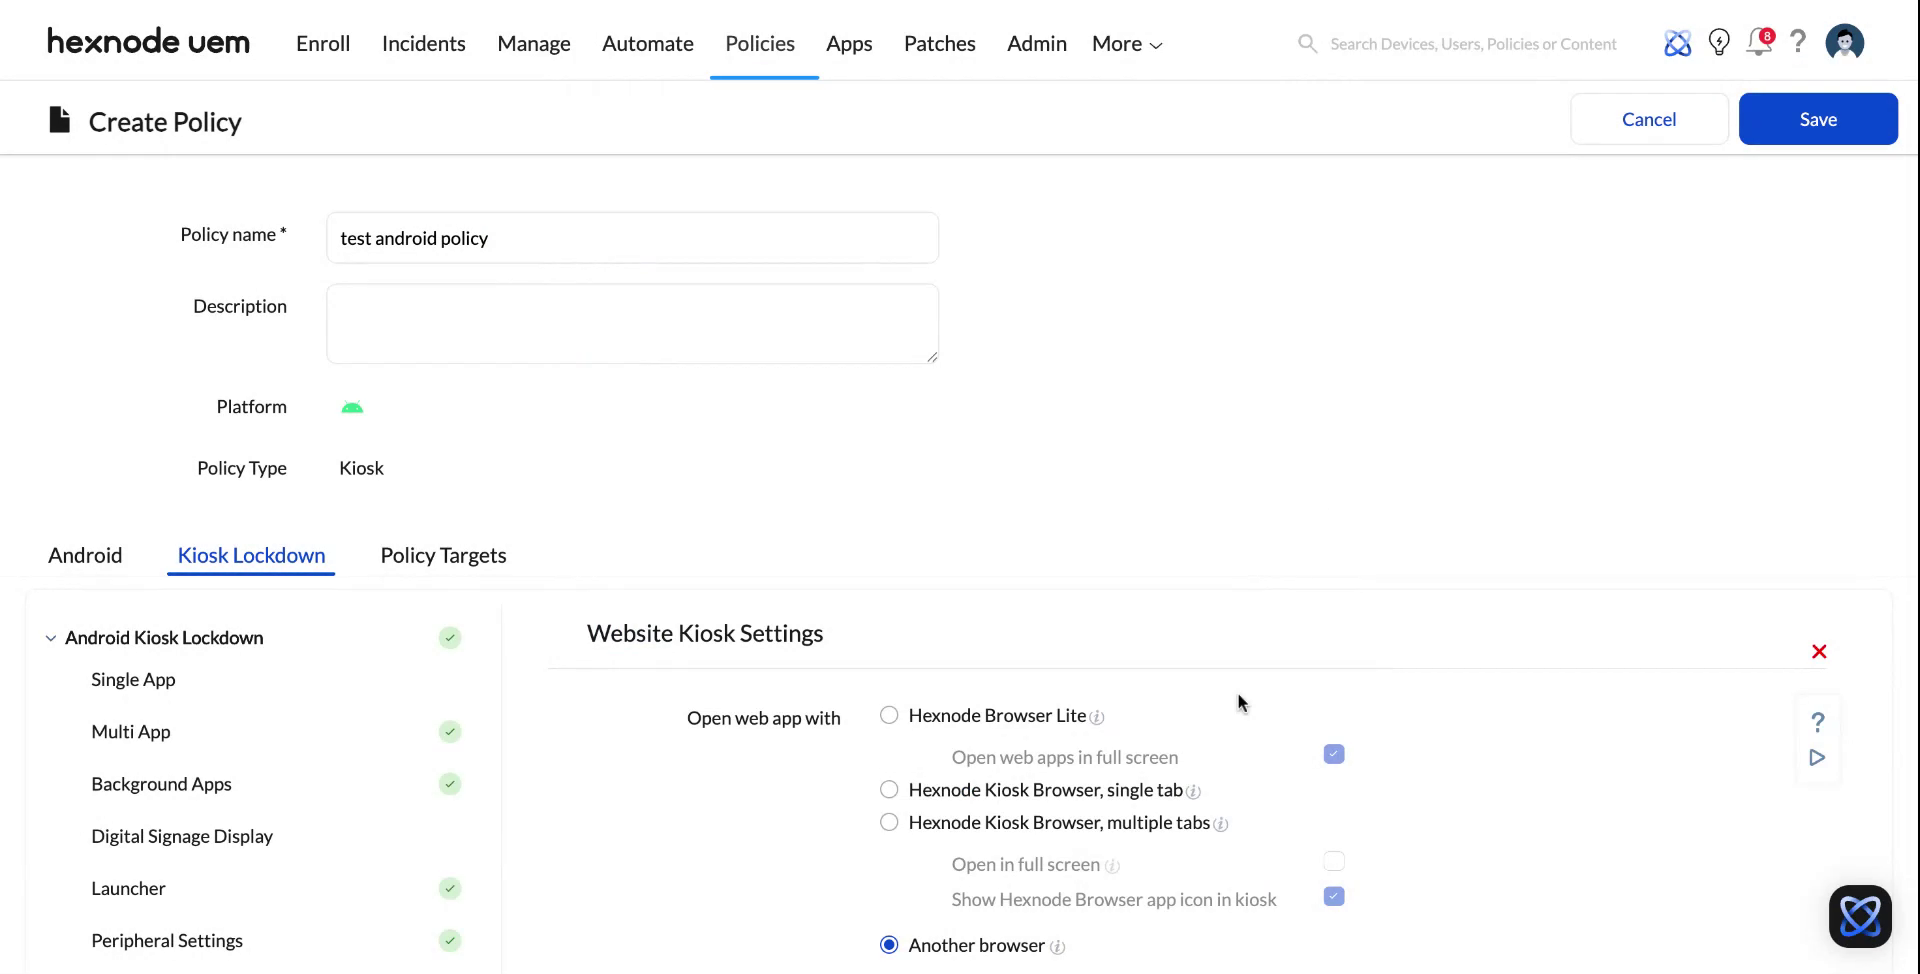Switch to the Policy Targets tab
The width and height of the screenshot is (1920, 974).
pyautogui.click(x=443, y=555)
